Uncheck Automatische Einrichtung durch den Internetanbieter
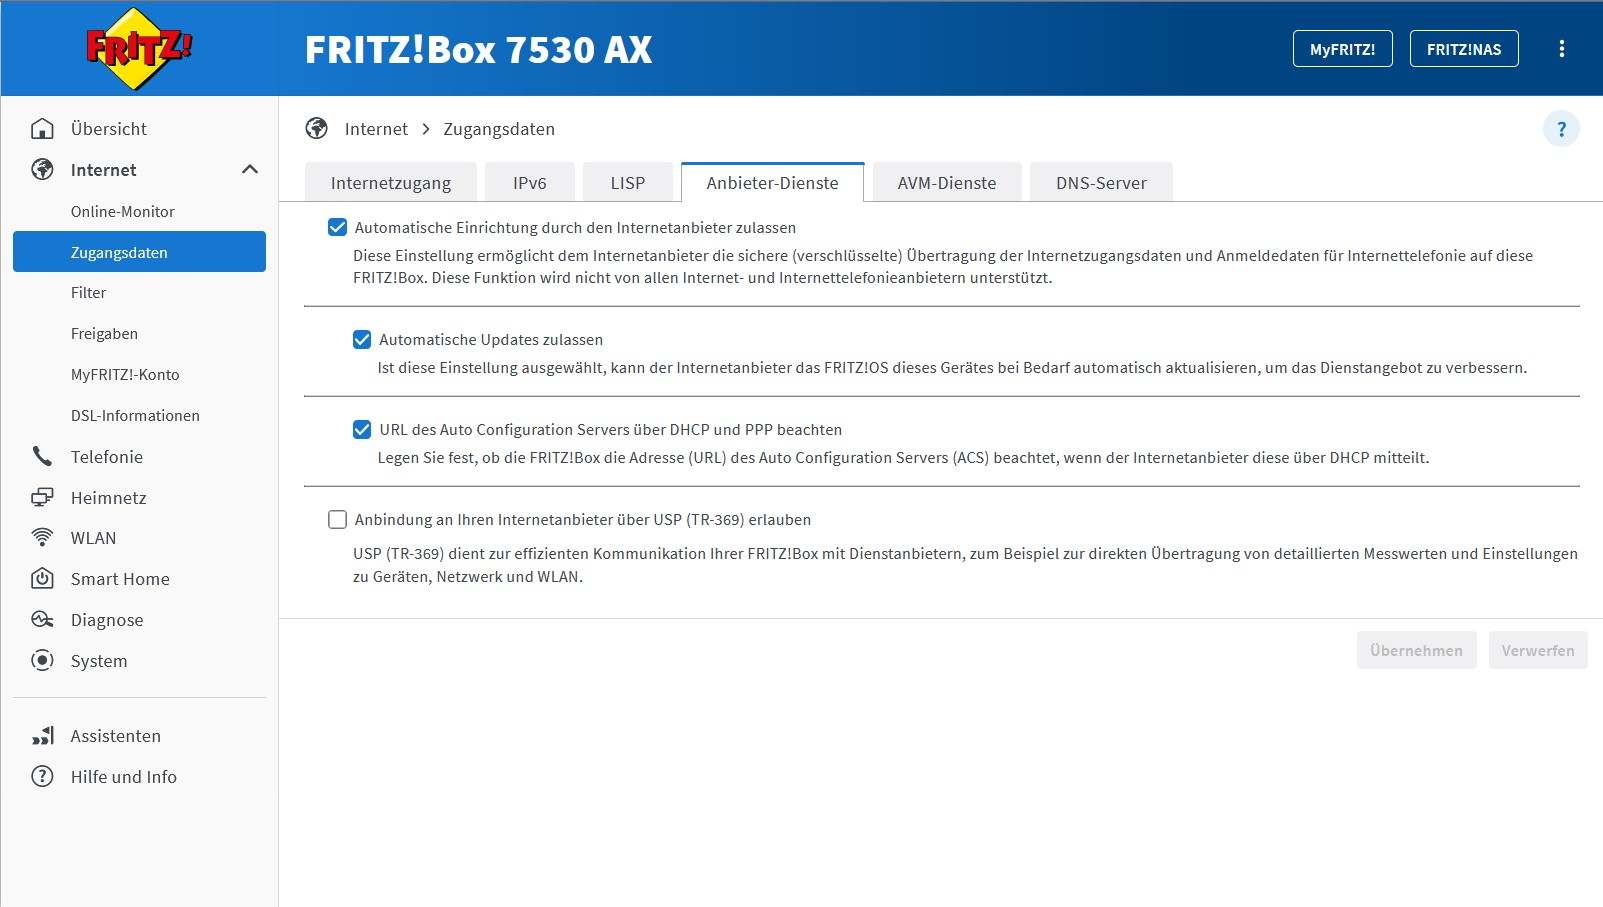This screenshot has height=907, width=1603. coord(338,228)
